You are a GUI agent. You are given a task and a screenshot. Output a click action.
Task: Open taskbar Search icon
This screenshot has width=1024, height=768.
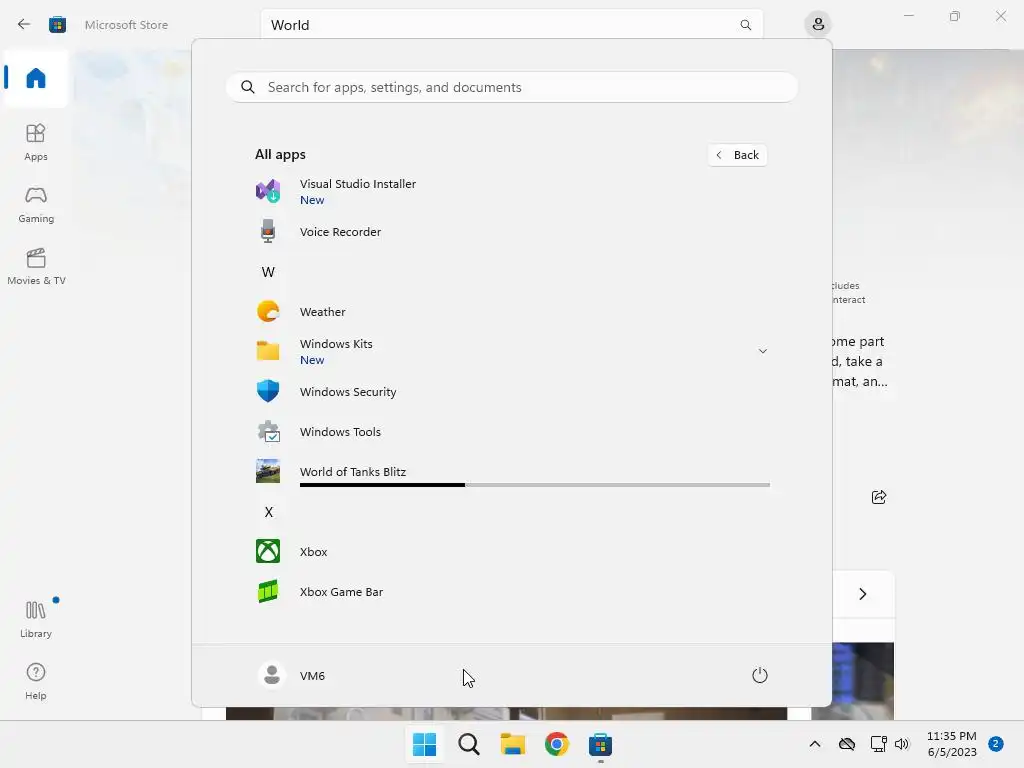point(468,744)
